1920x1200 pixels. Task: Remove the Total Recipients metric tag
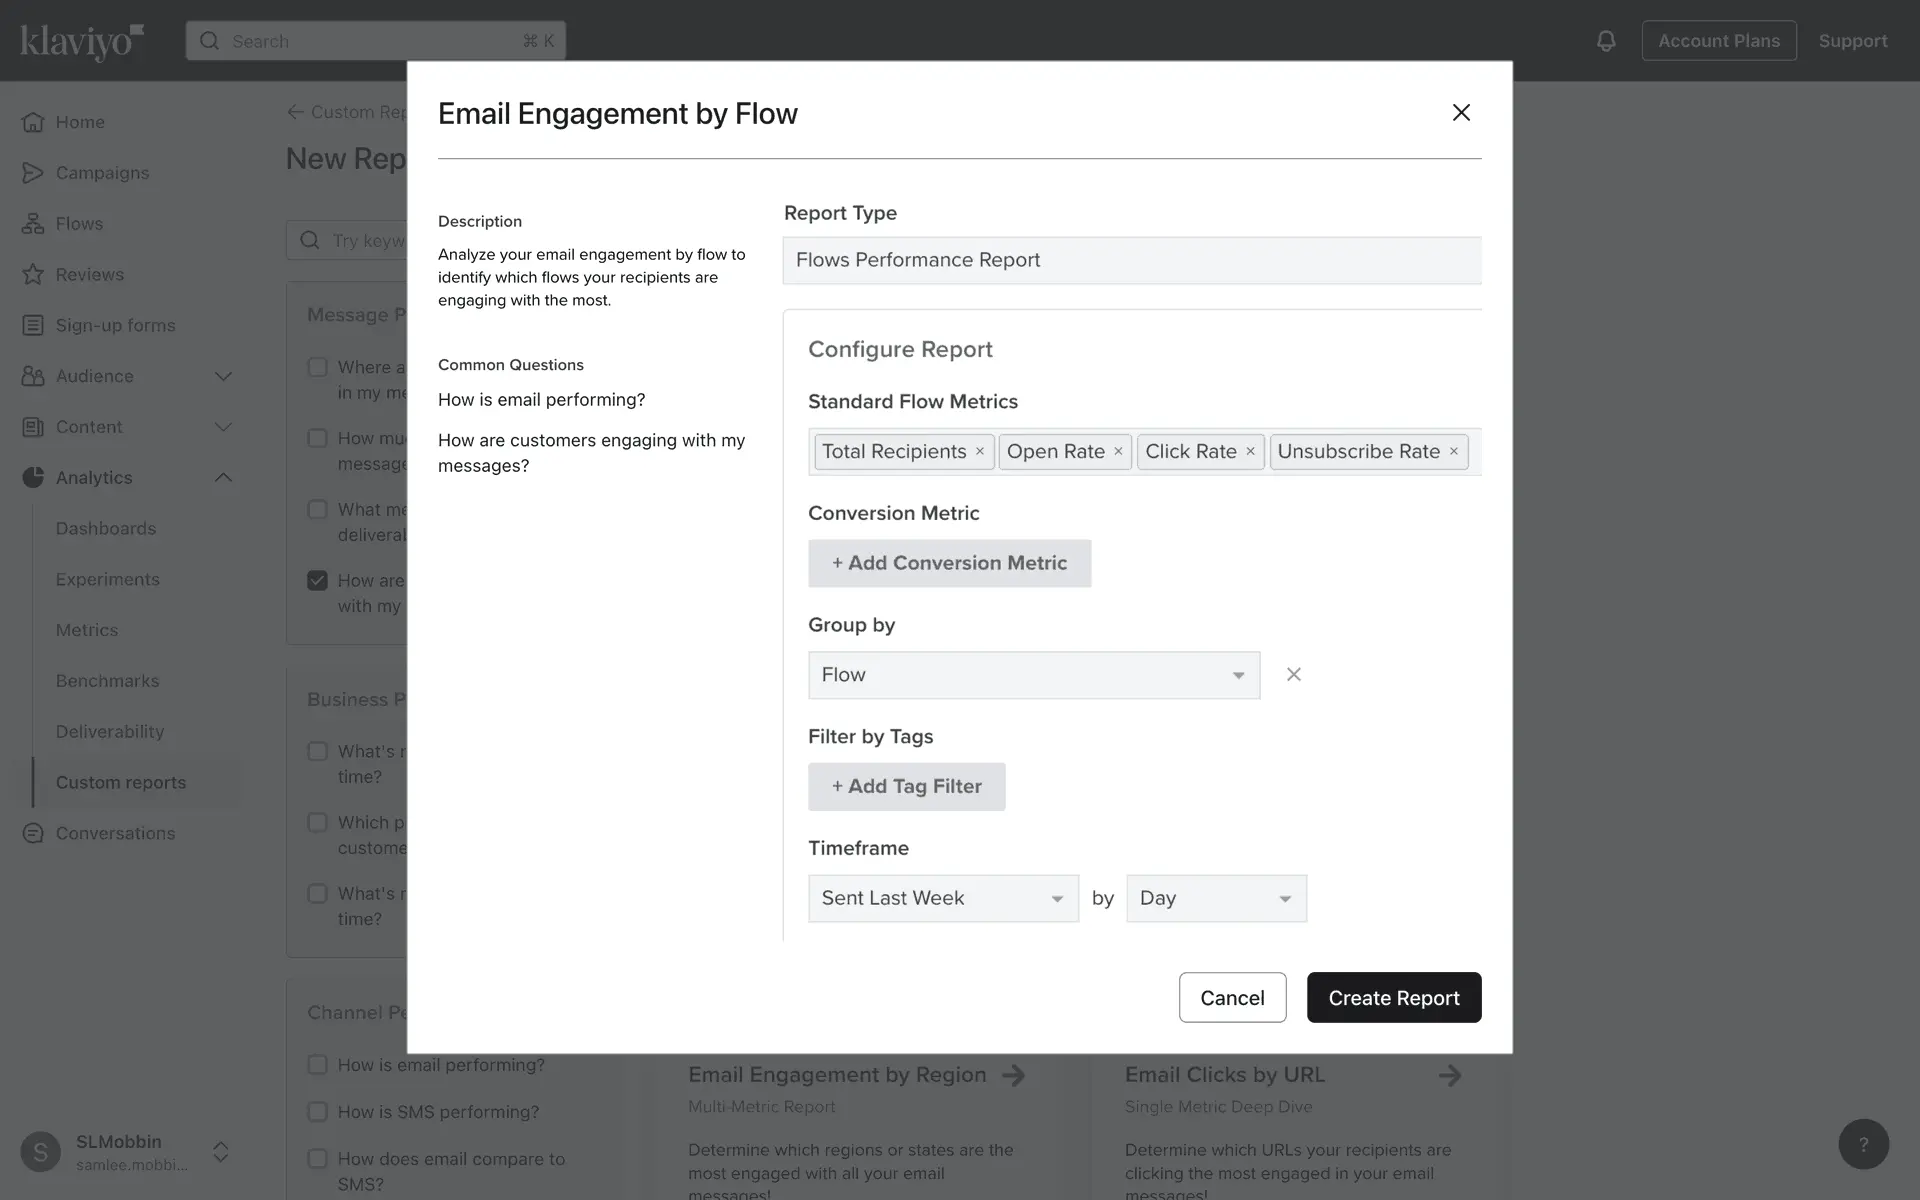(980, 452)
